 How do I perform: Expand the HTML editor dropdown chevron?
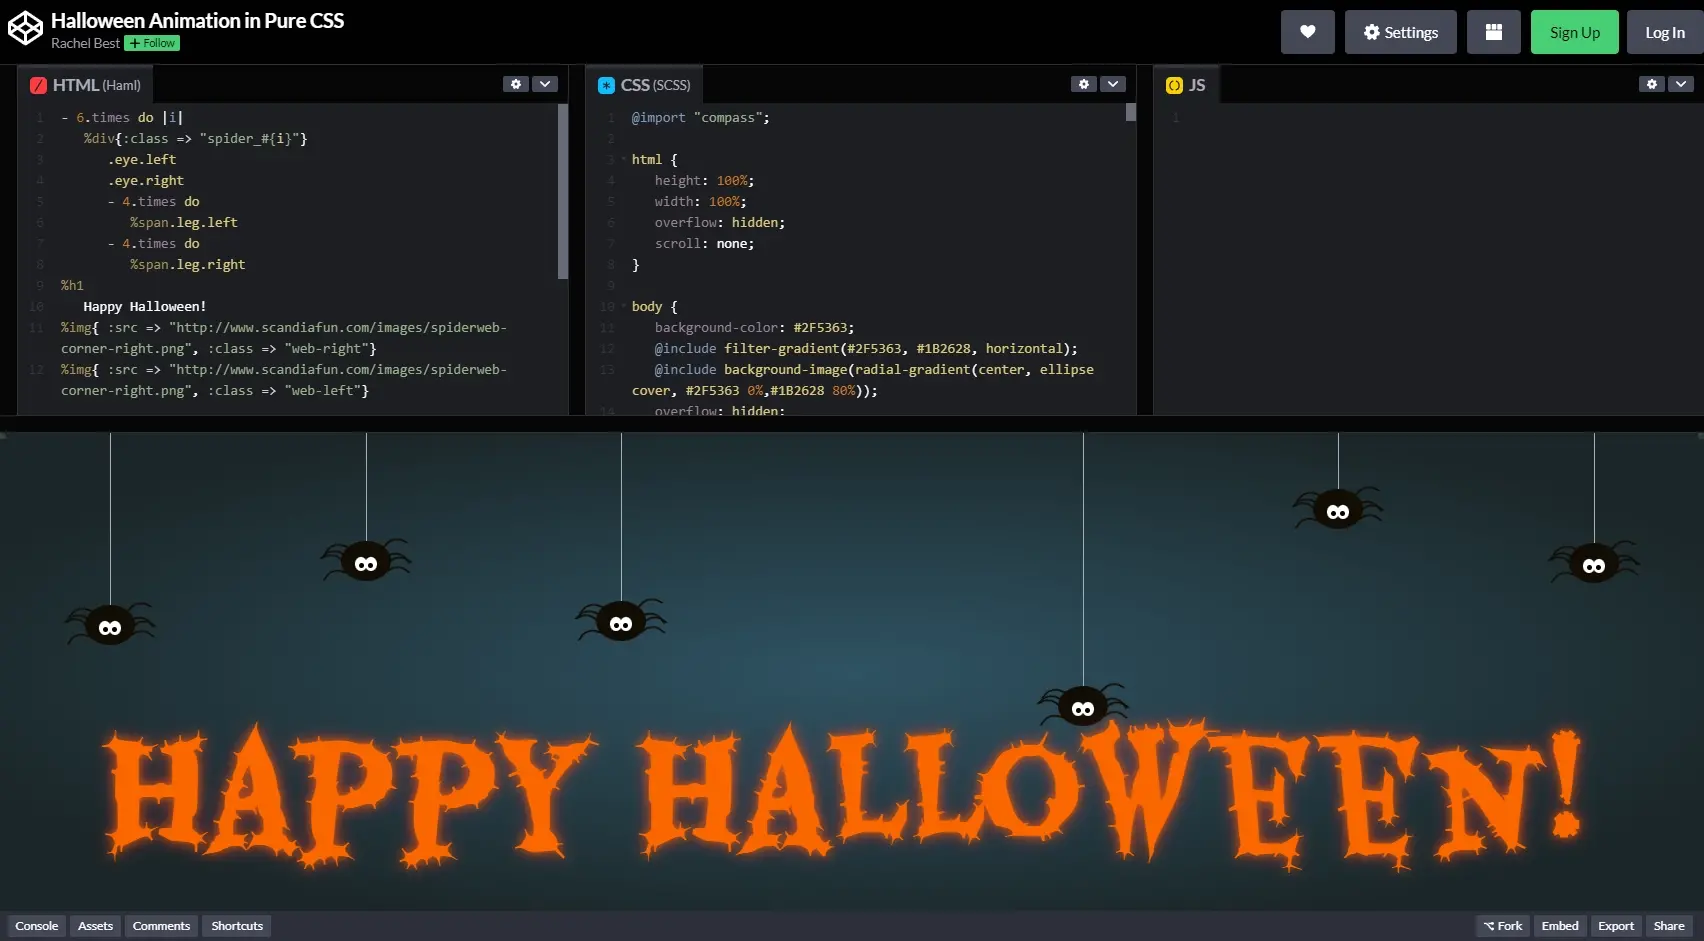tap(545, 84)
